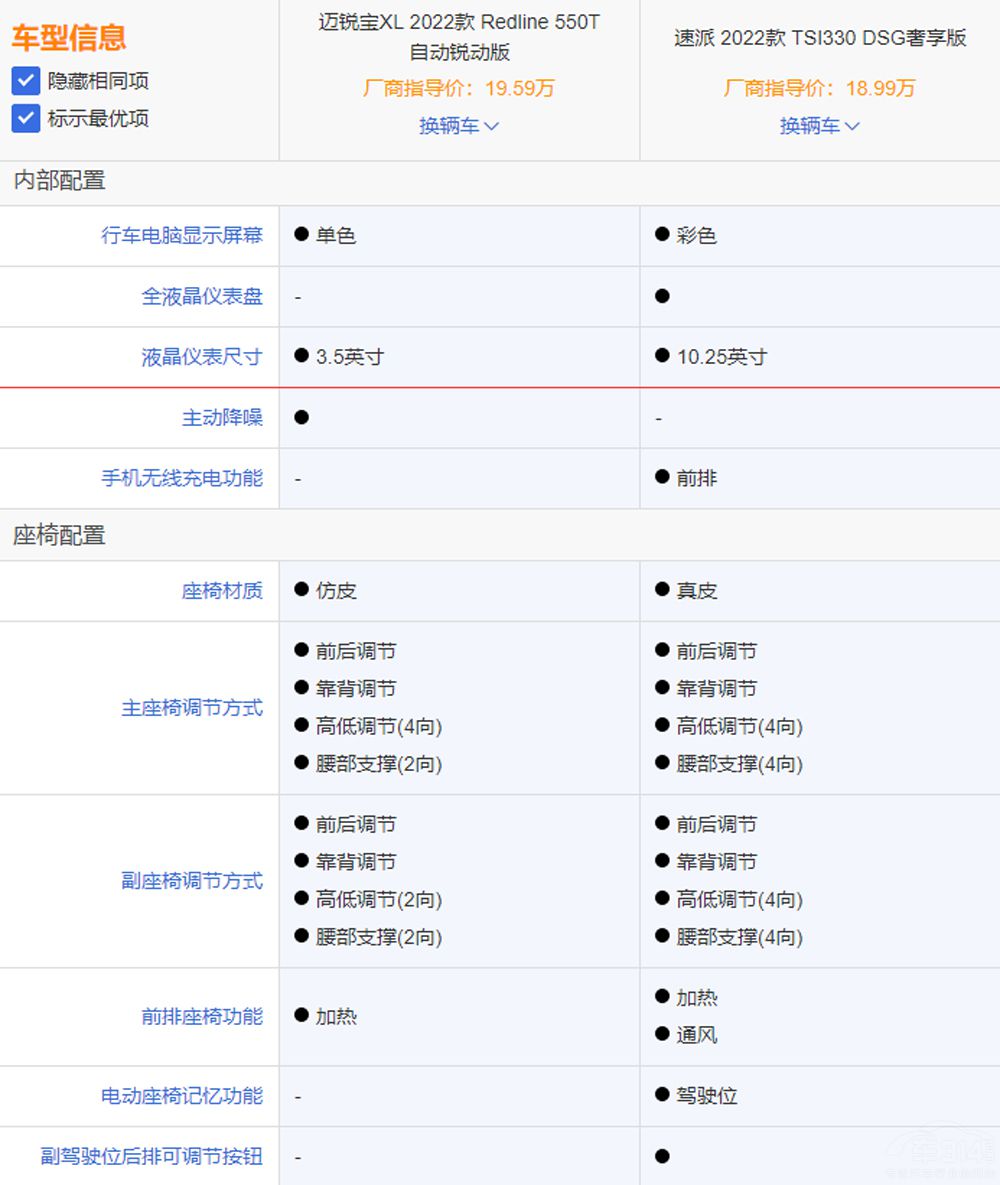Image resolution: width=1000 pixels, height=1185 pixels.
Task: Click the 速派 2022款 TSI330 model title
Action: point(820,38)
